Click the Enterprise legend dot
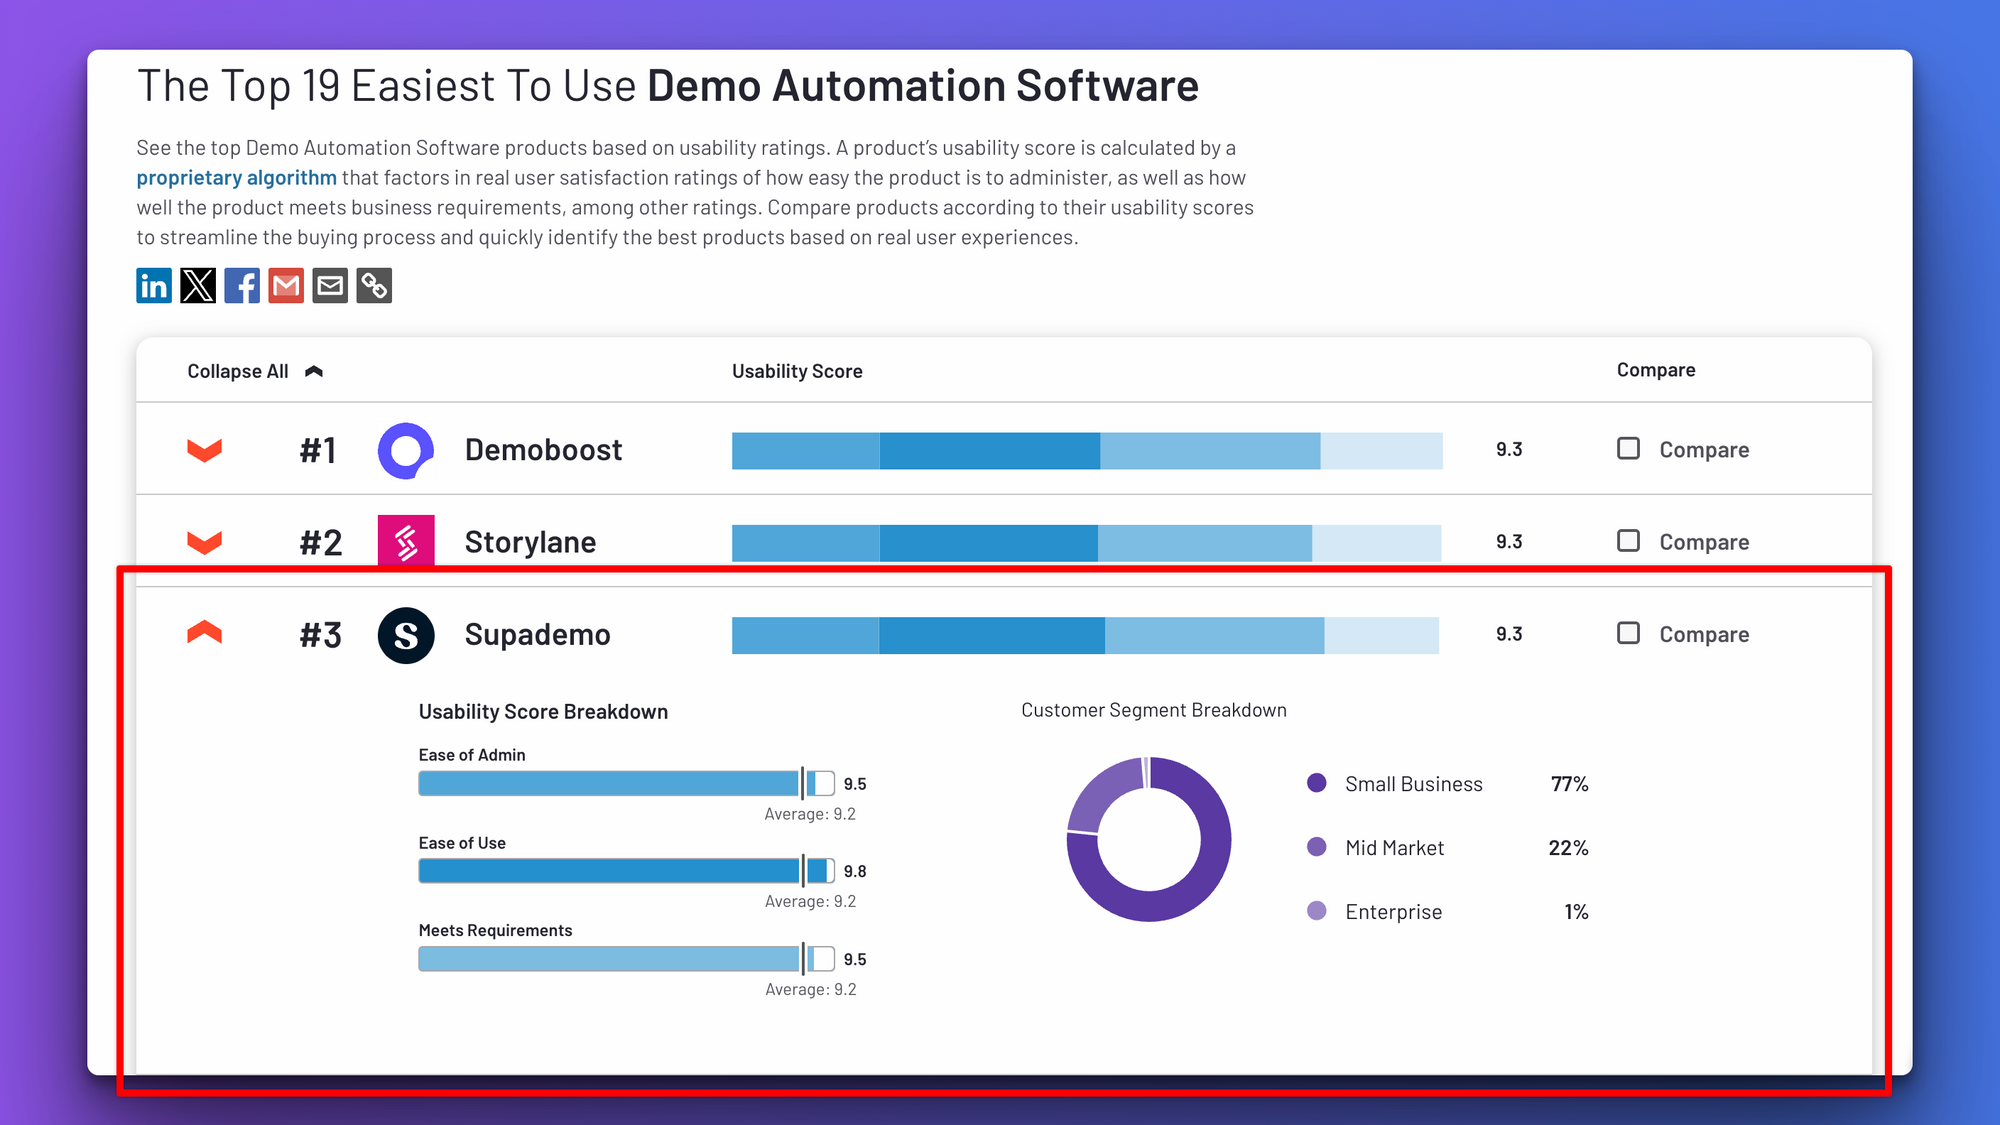 [1317, 911]
